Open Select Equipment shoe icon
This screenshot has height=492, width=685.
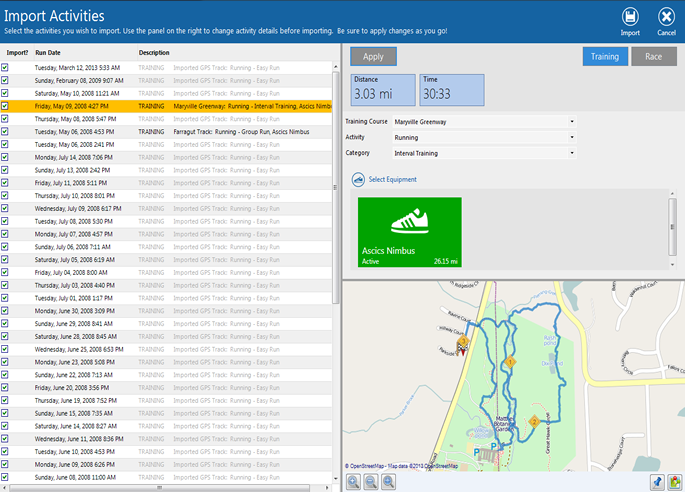358,179
